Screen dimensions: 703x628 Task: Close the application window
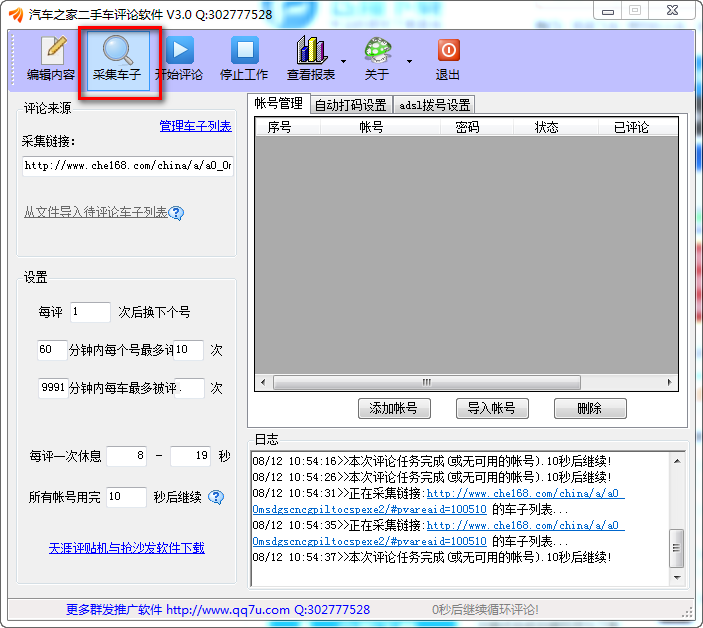pyautogui.click(x=672, y=11)
